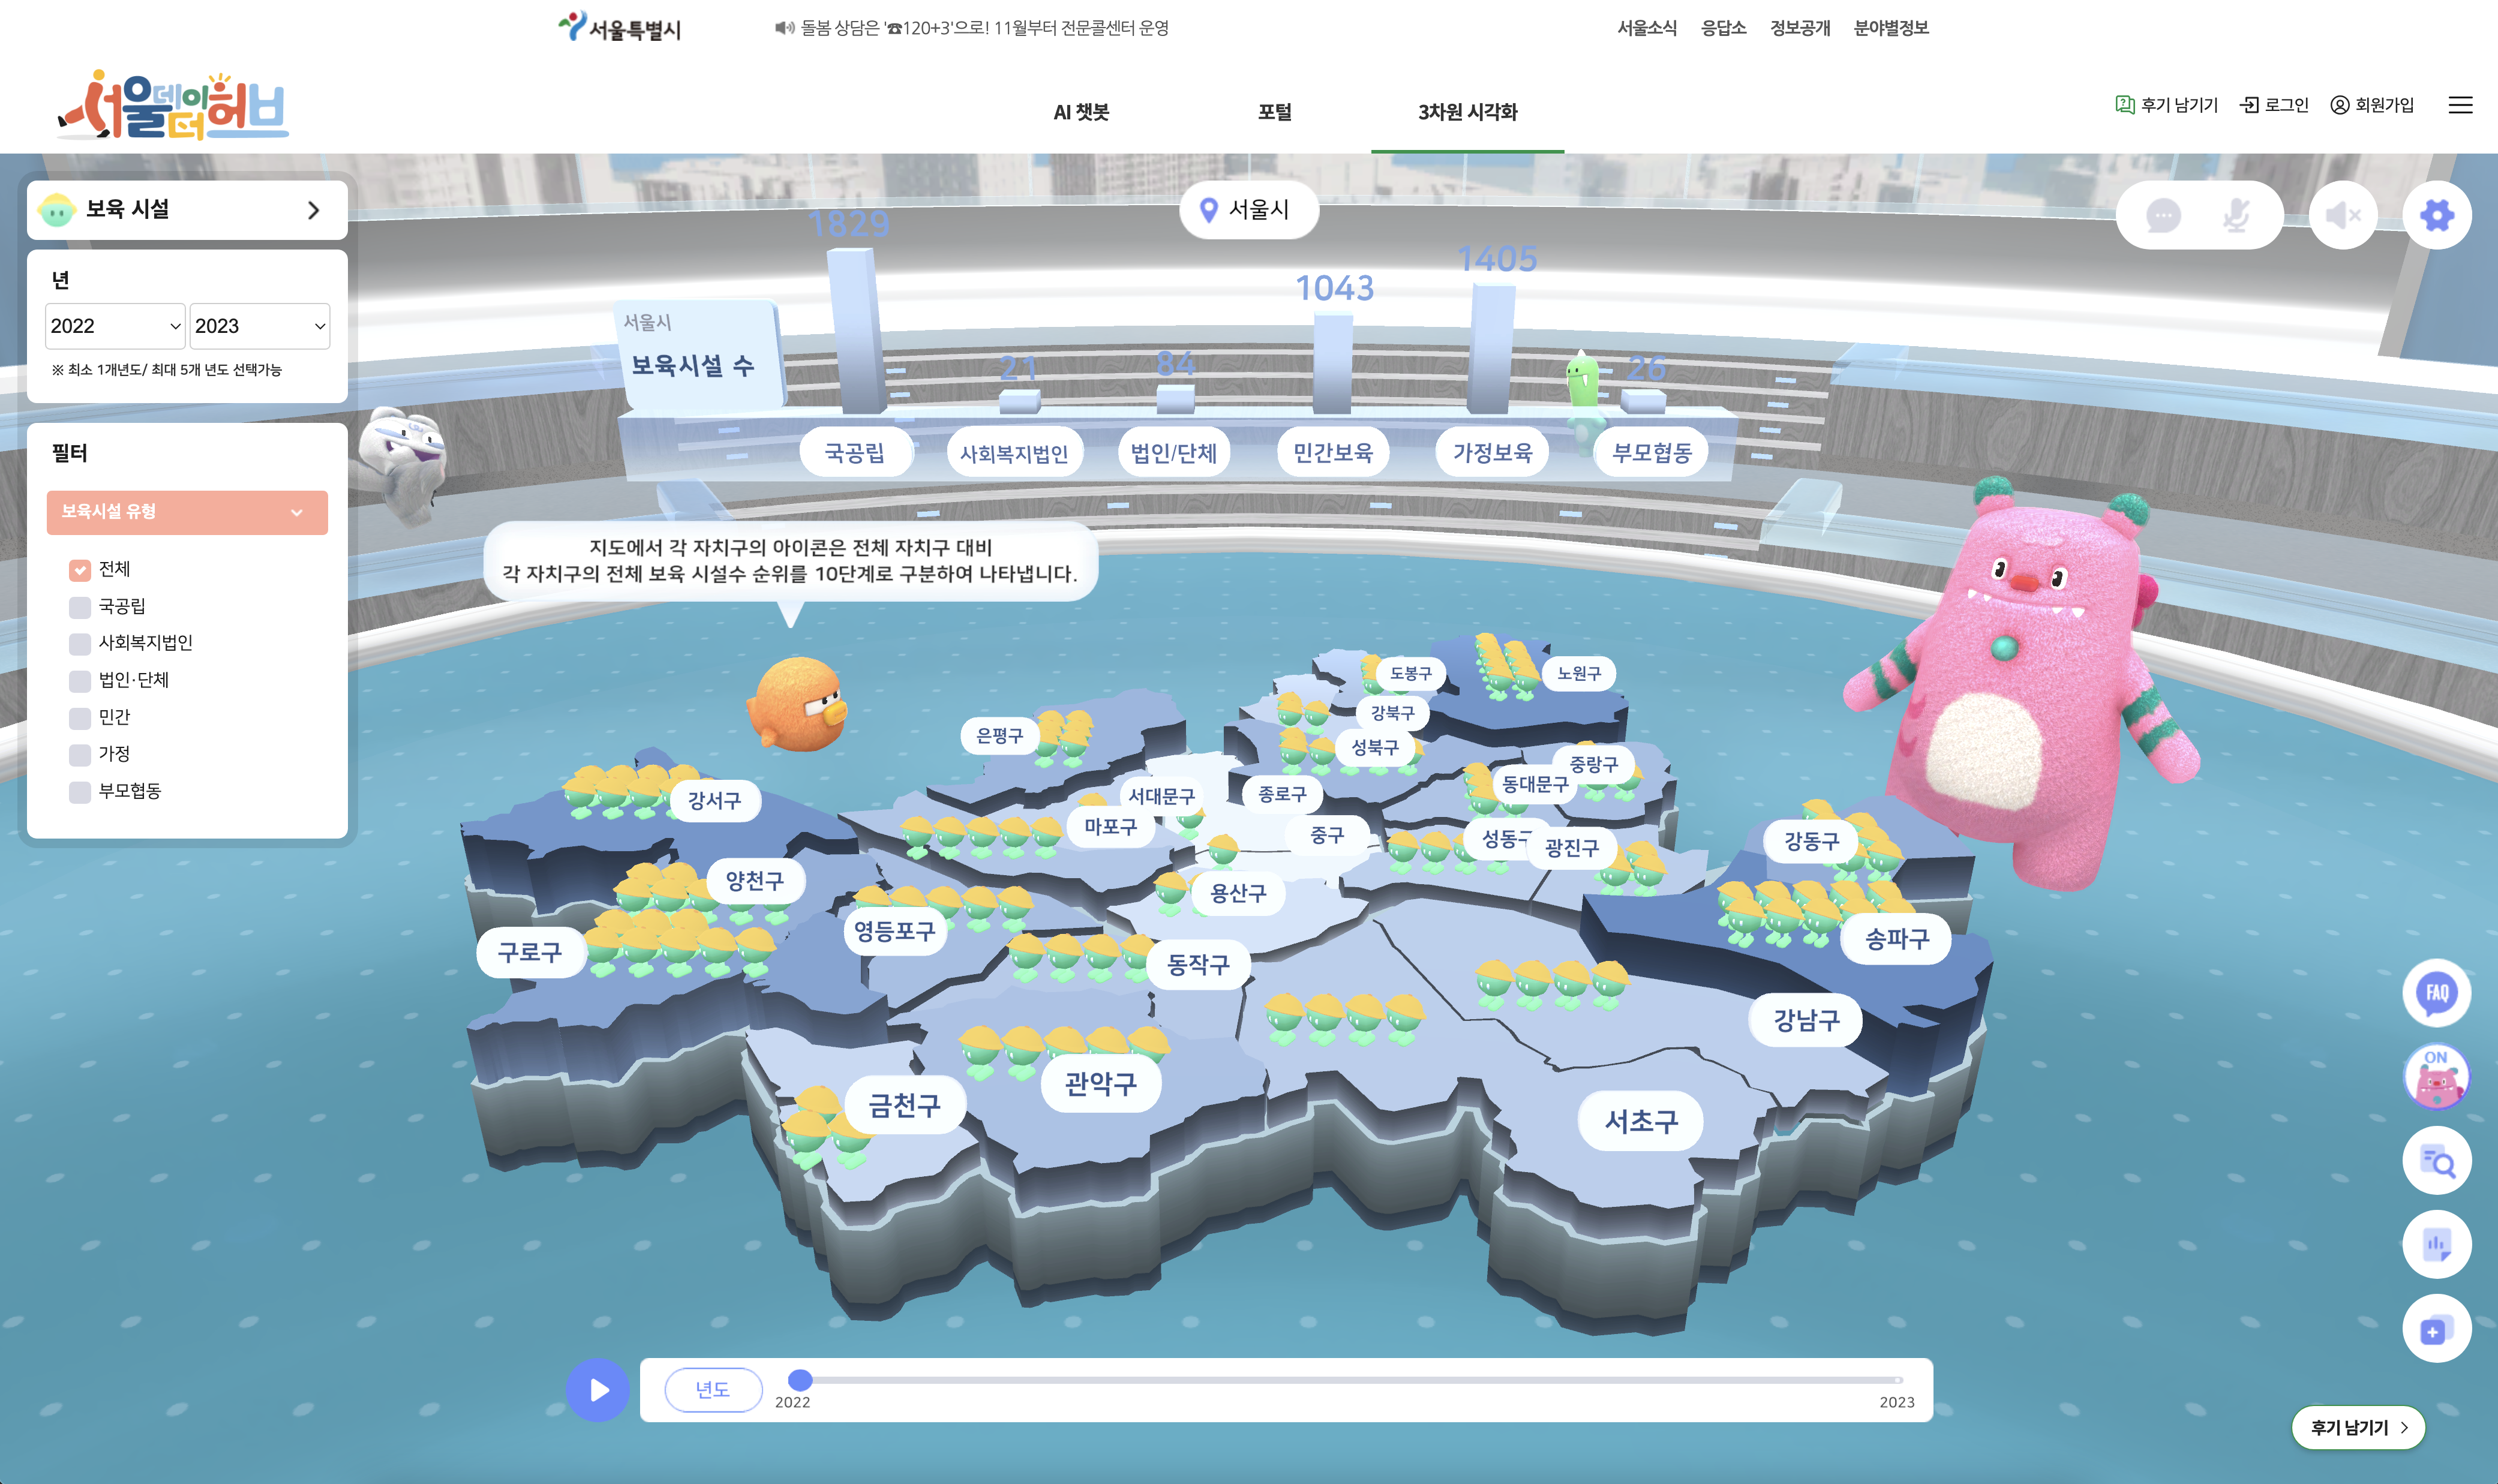Open the 2022 year dropdown

[115, 326]
